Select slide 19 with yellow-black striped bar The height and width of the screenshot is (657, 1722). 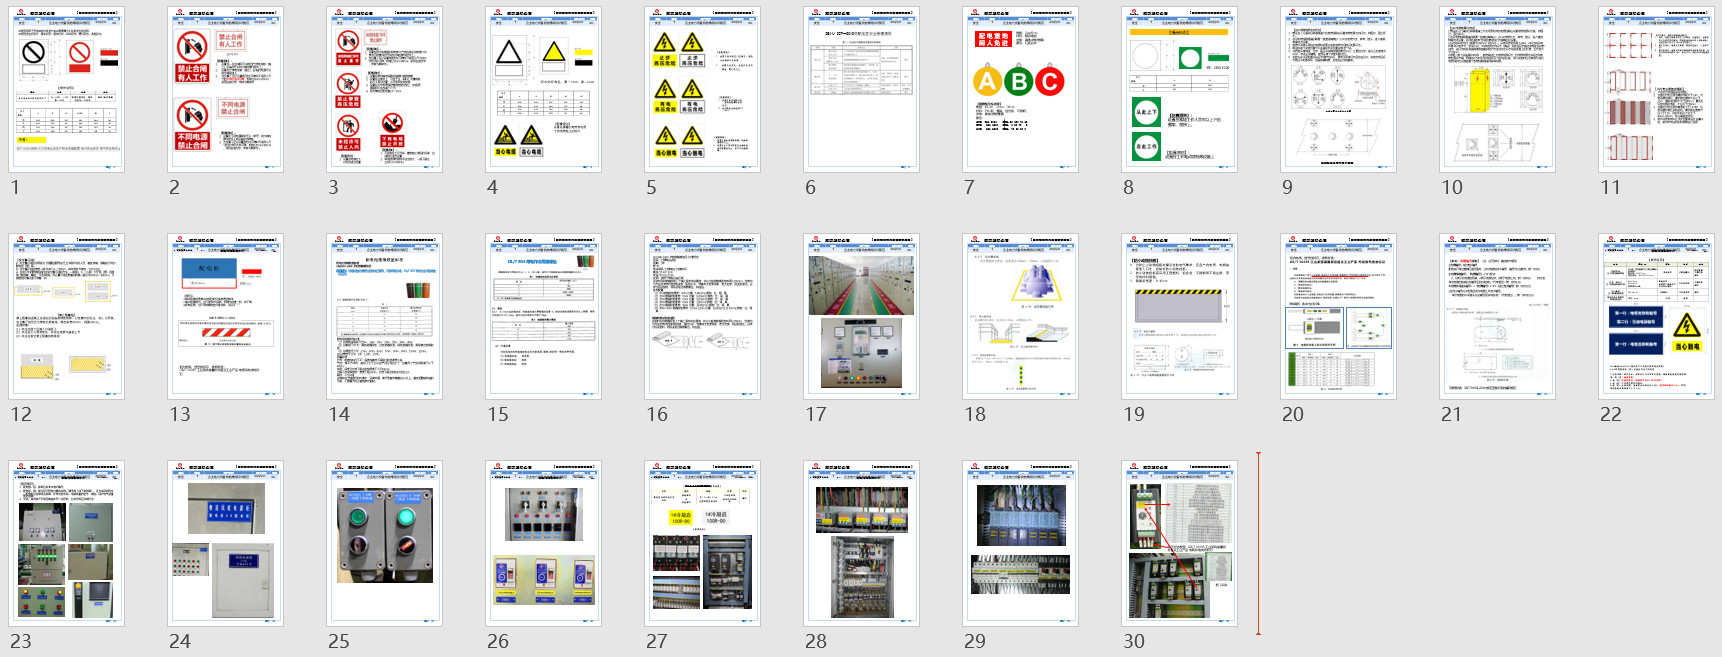(1179, 317)
